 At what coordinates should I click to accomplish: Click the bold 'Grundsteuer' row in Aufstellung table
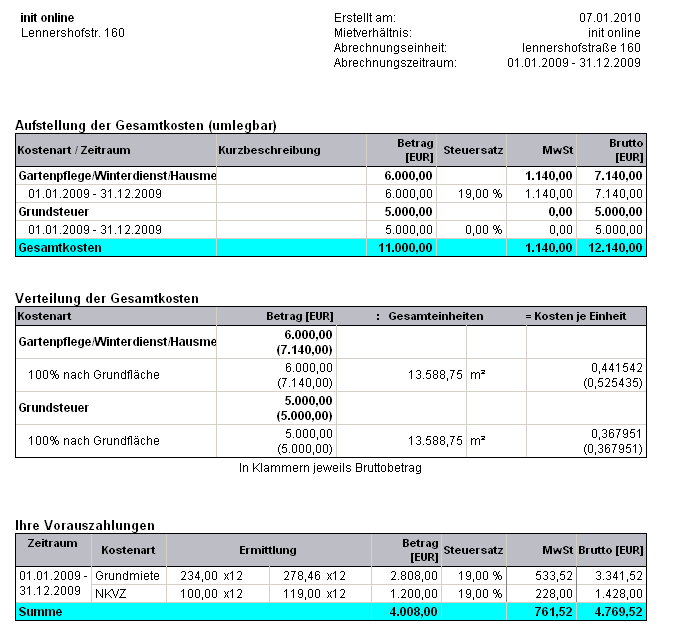point(53,212)
